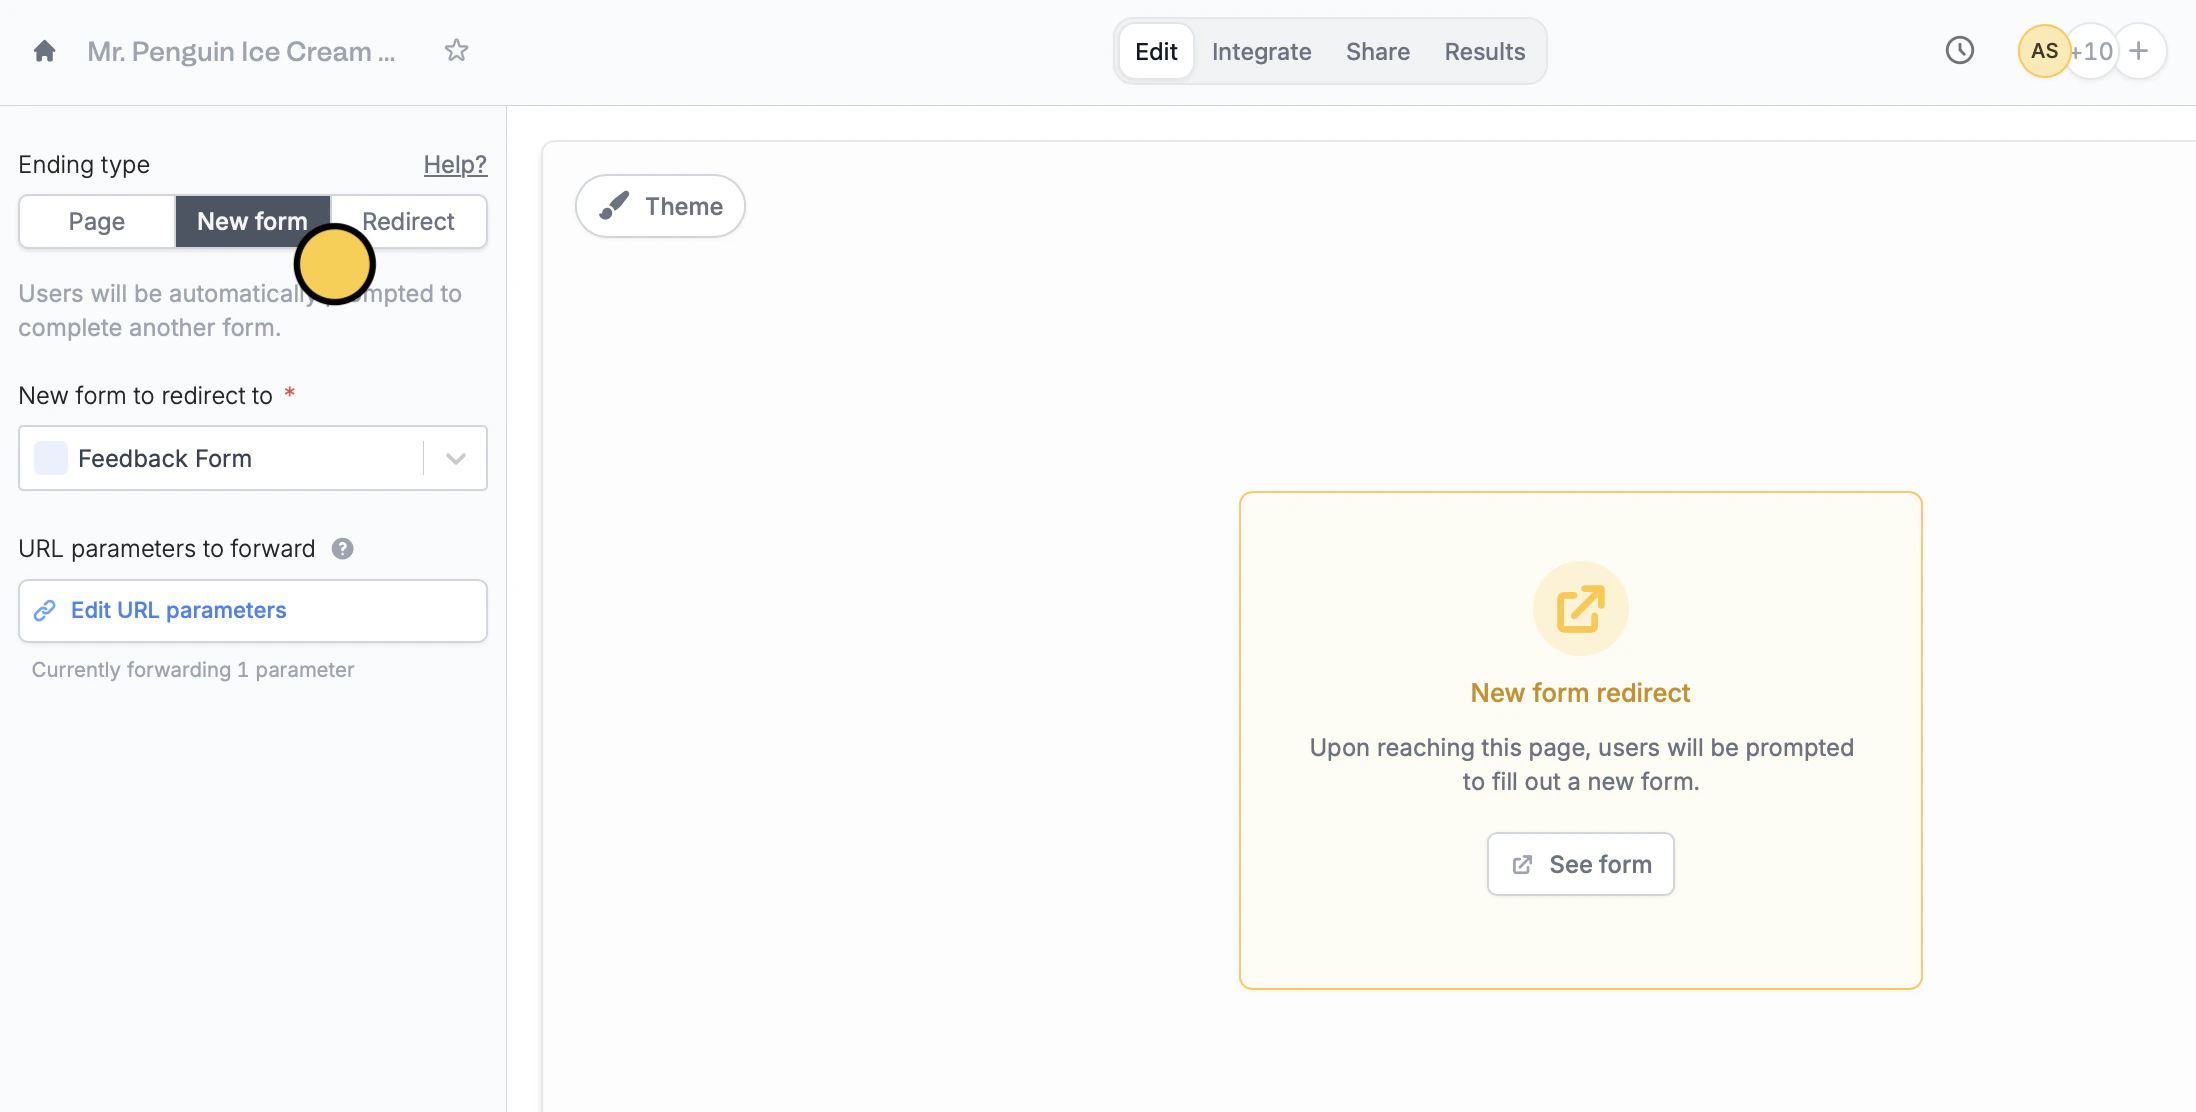Expand the Feedback Form dropdown chevron
This screenshot has width=2196, height=1112.
tap(456, 459)
